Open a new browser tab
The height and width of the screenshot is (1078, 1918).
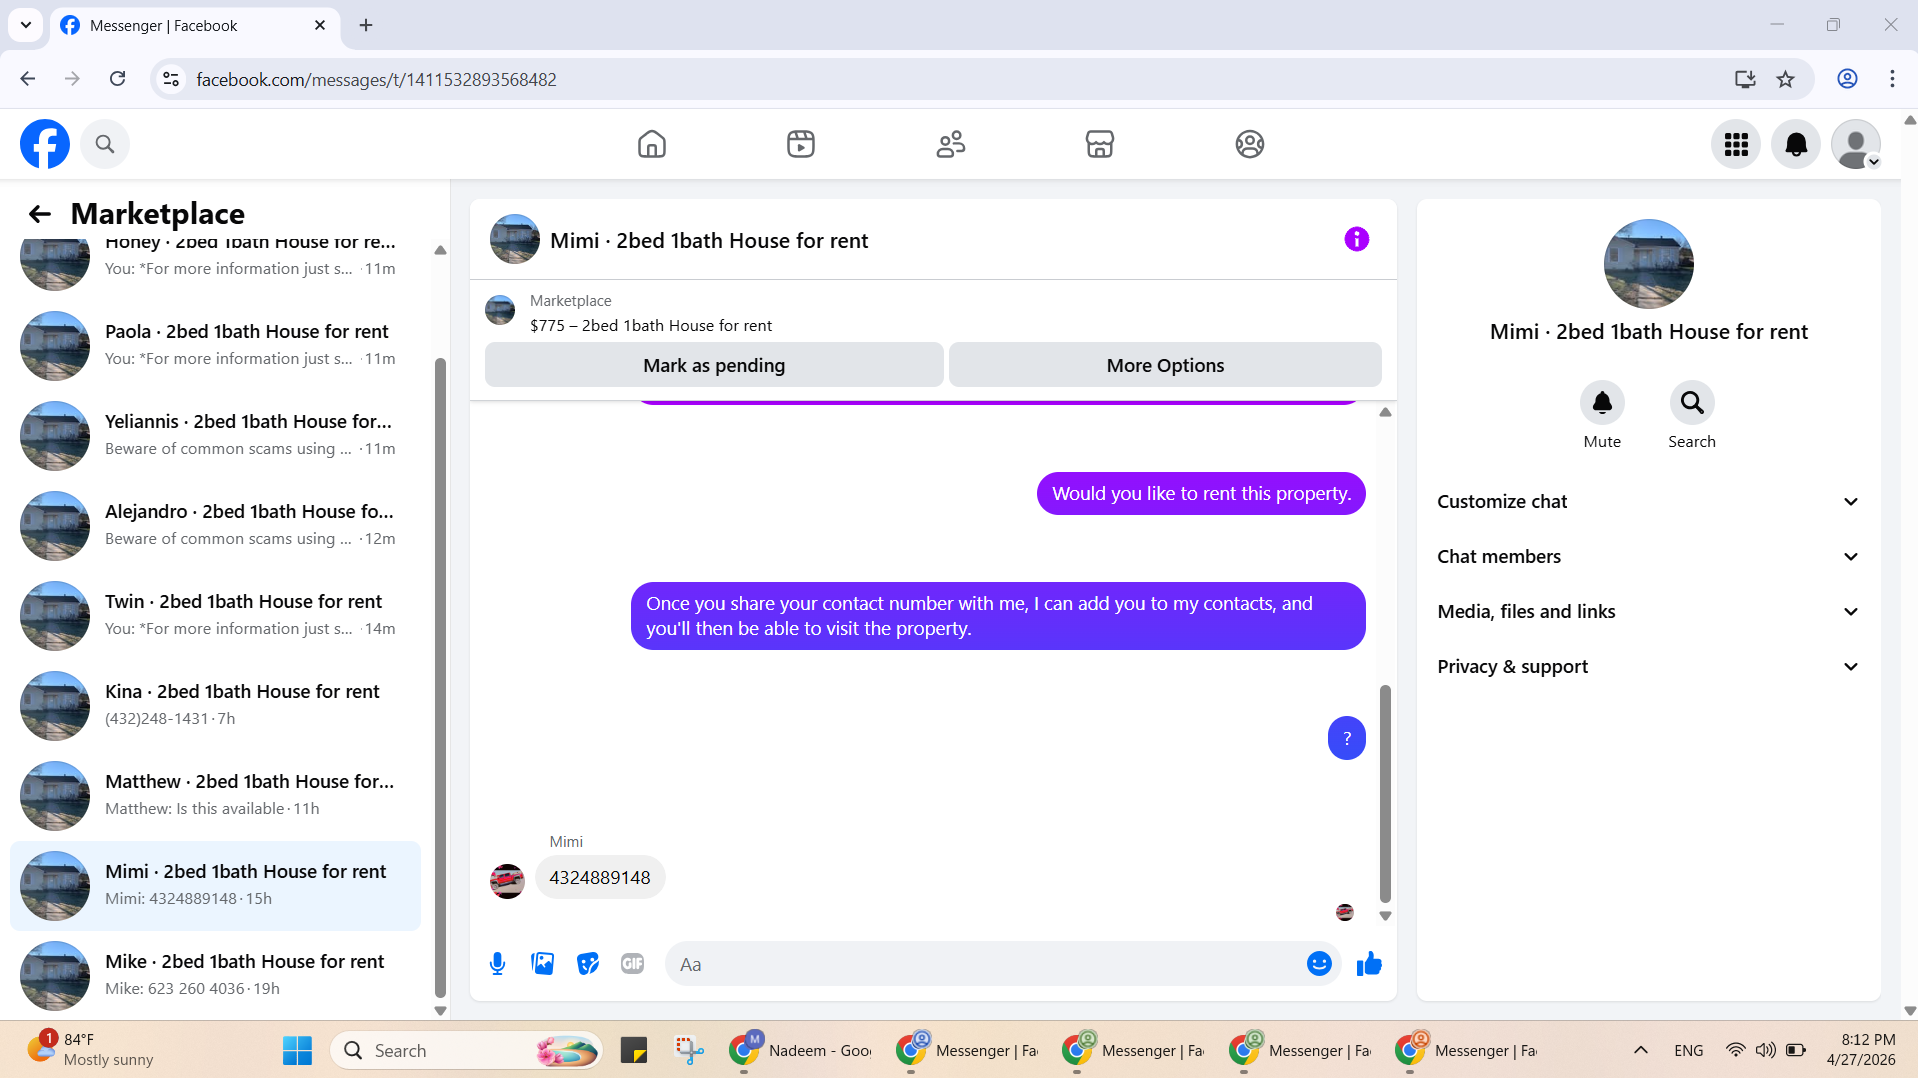tap(366, 25)
